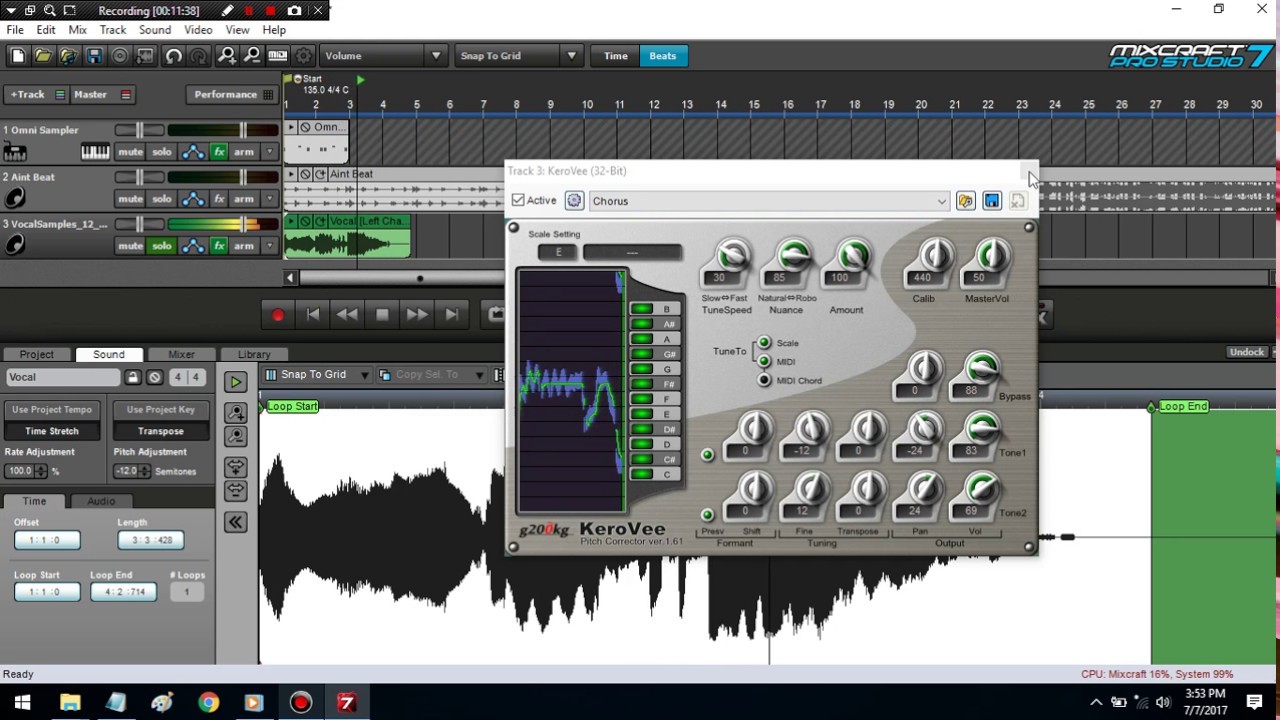Save project using the floppy disk icon
The height and width of the screenshot is (720, 1280).
[x=94, y=56]
